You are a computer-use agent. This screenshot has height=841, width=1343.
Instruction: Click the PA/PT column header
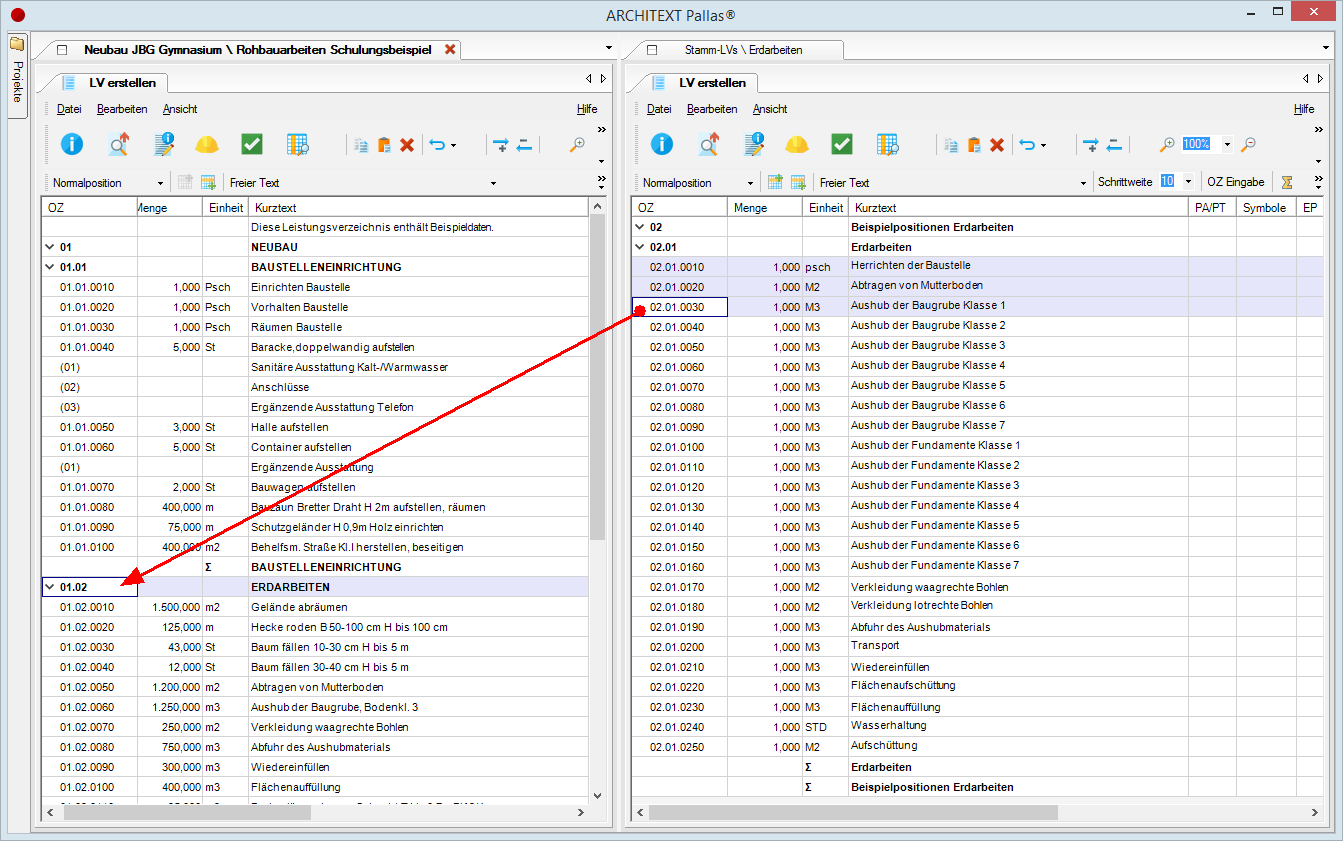pyautogui.click(x=1211, y=208)
